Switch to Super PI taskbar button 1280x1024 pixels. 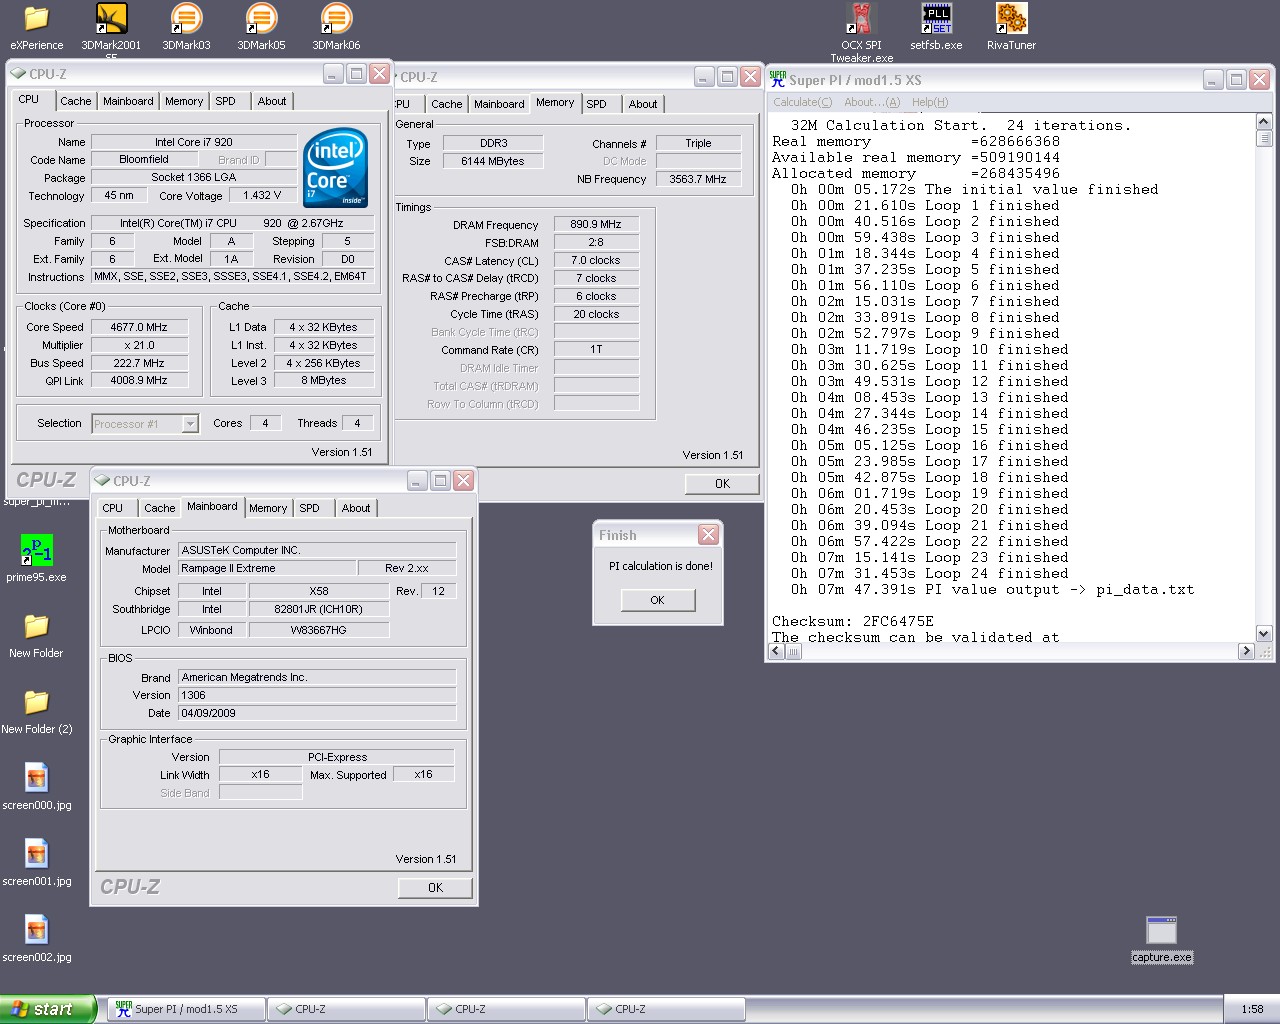(x=186, y=1009)
